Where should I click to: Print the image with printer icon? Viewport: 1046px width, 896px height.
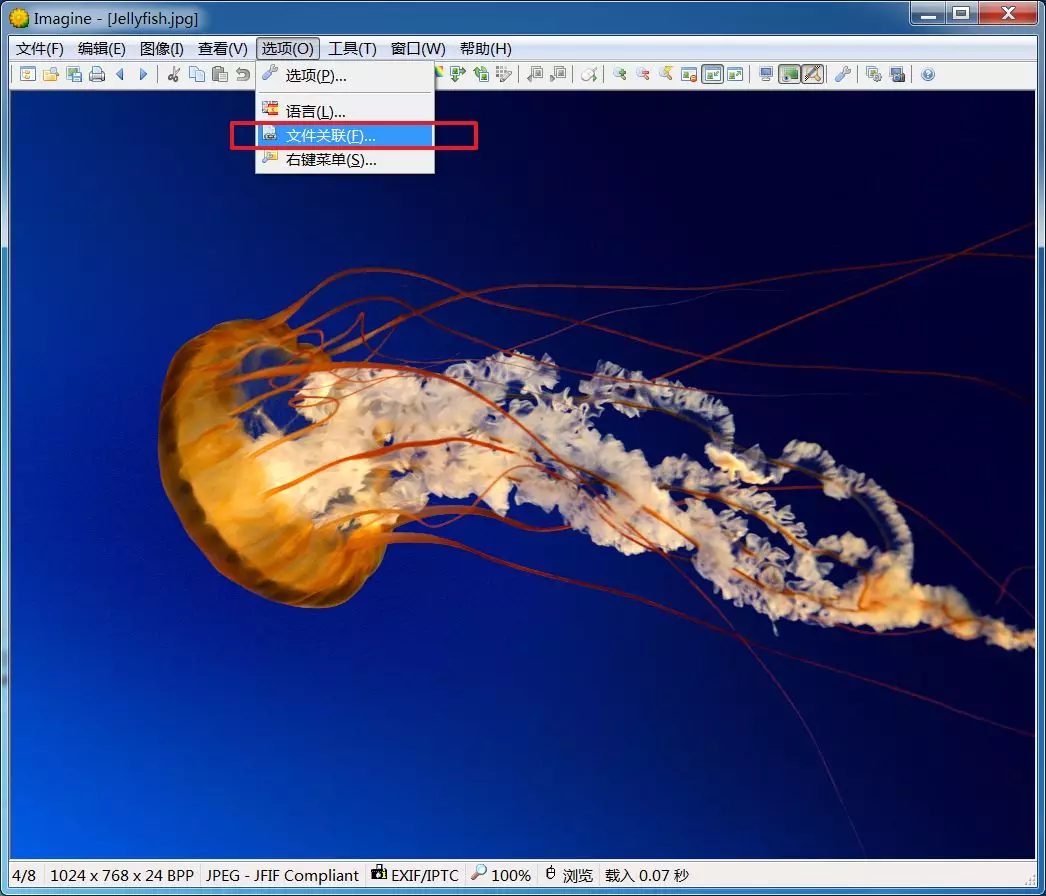point(97,75)
